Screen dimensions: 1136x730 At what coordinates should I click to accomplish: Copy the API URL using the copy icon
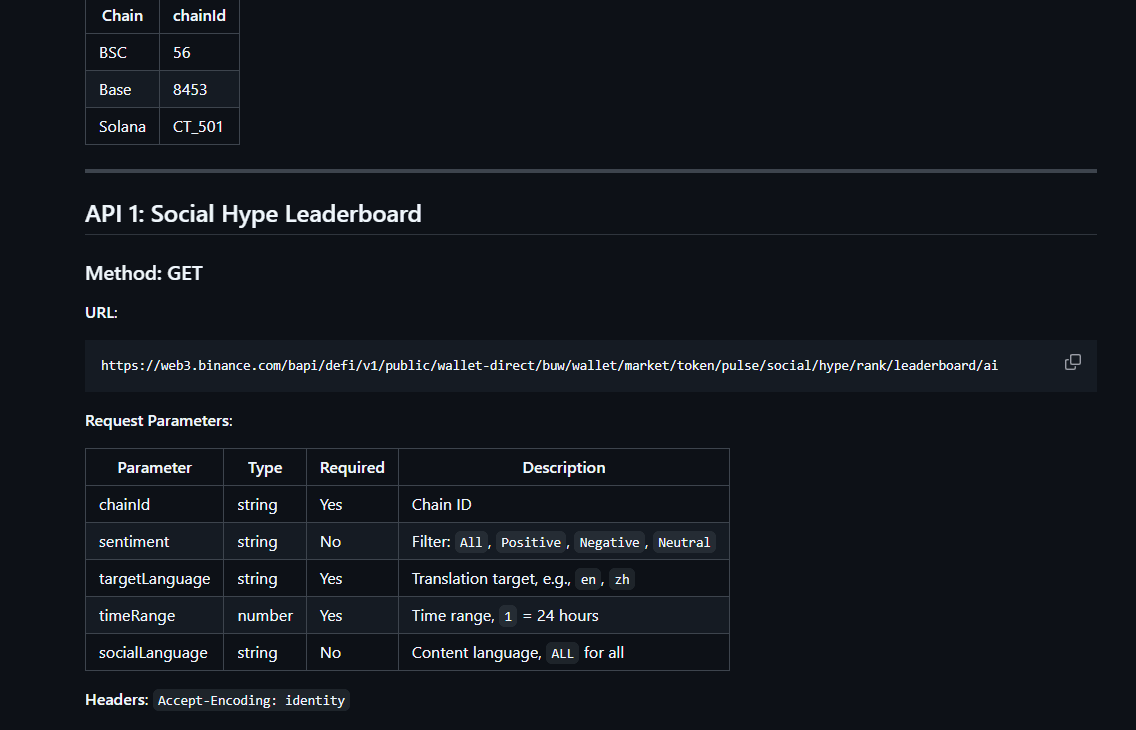(1072, 362)
